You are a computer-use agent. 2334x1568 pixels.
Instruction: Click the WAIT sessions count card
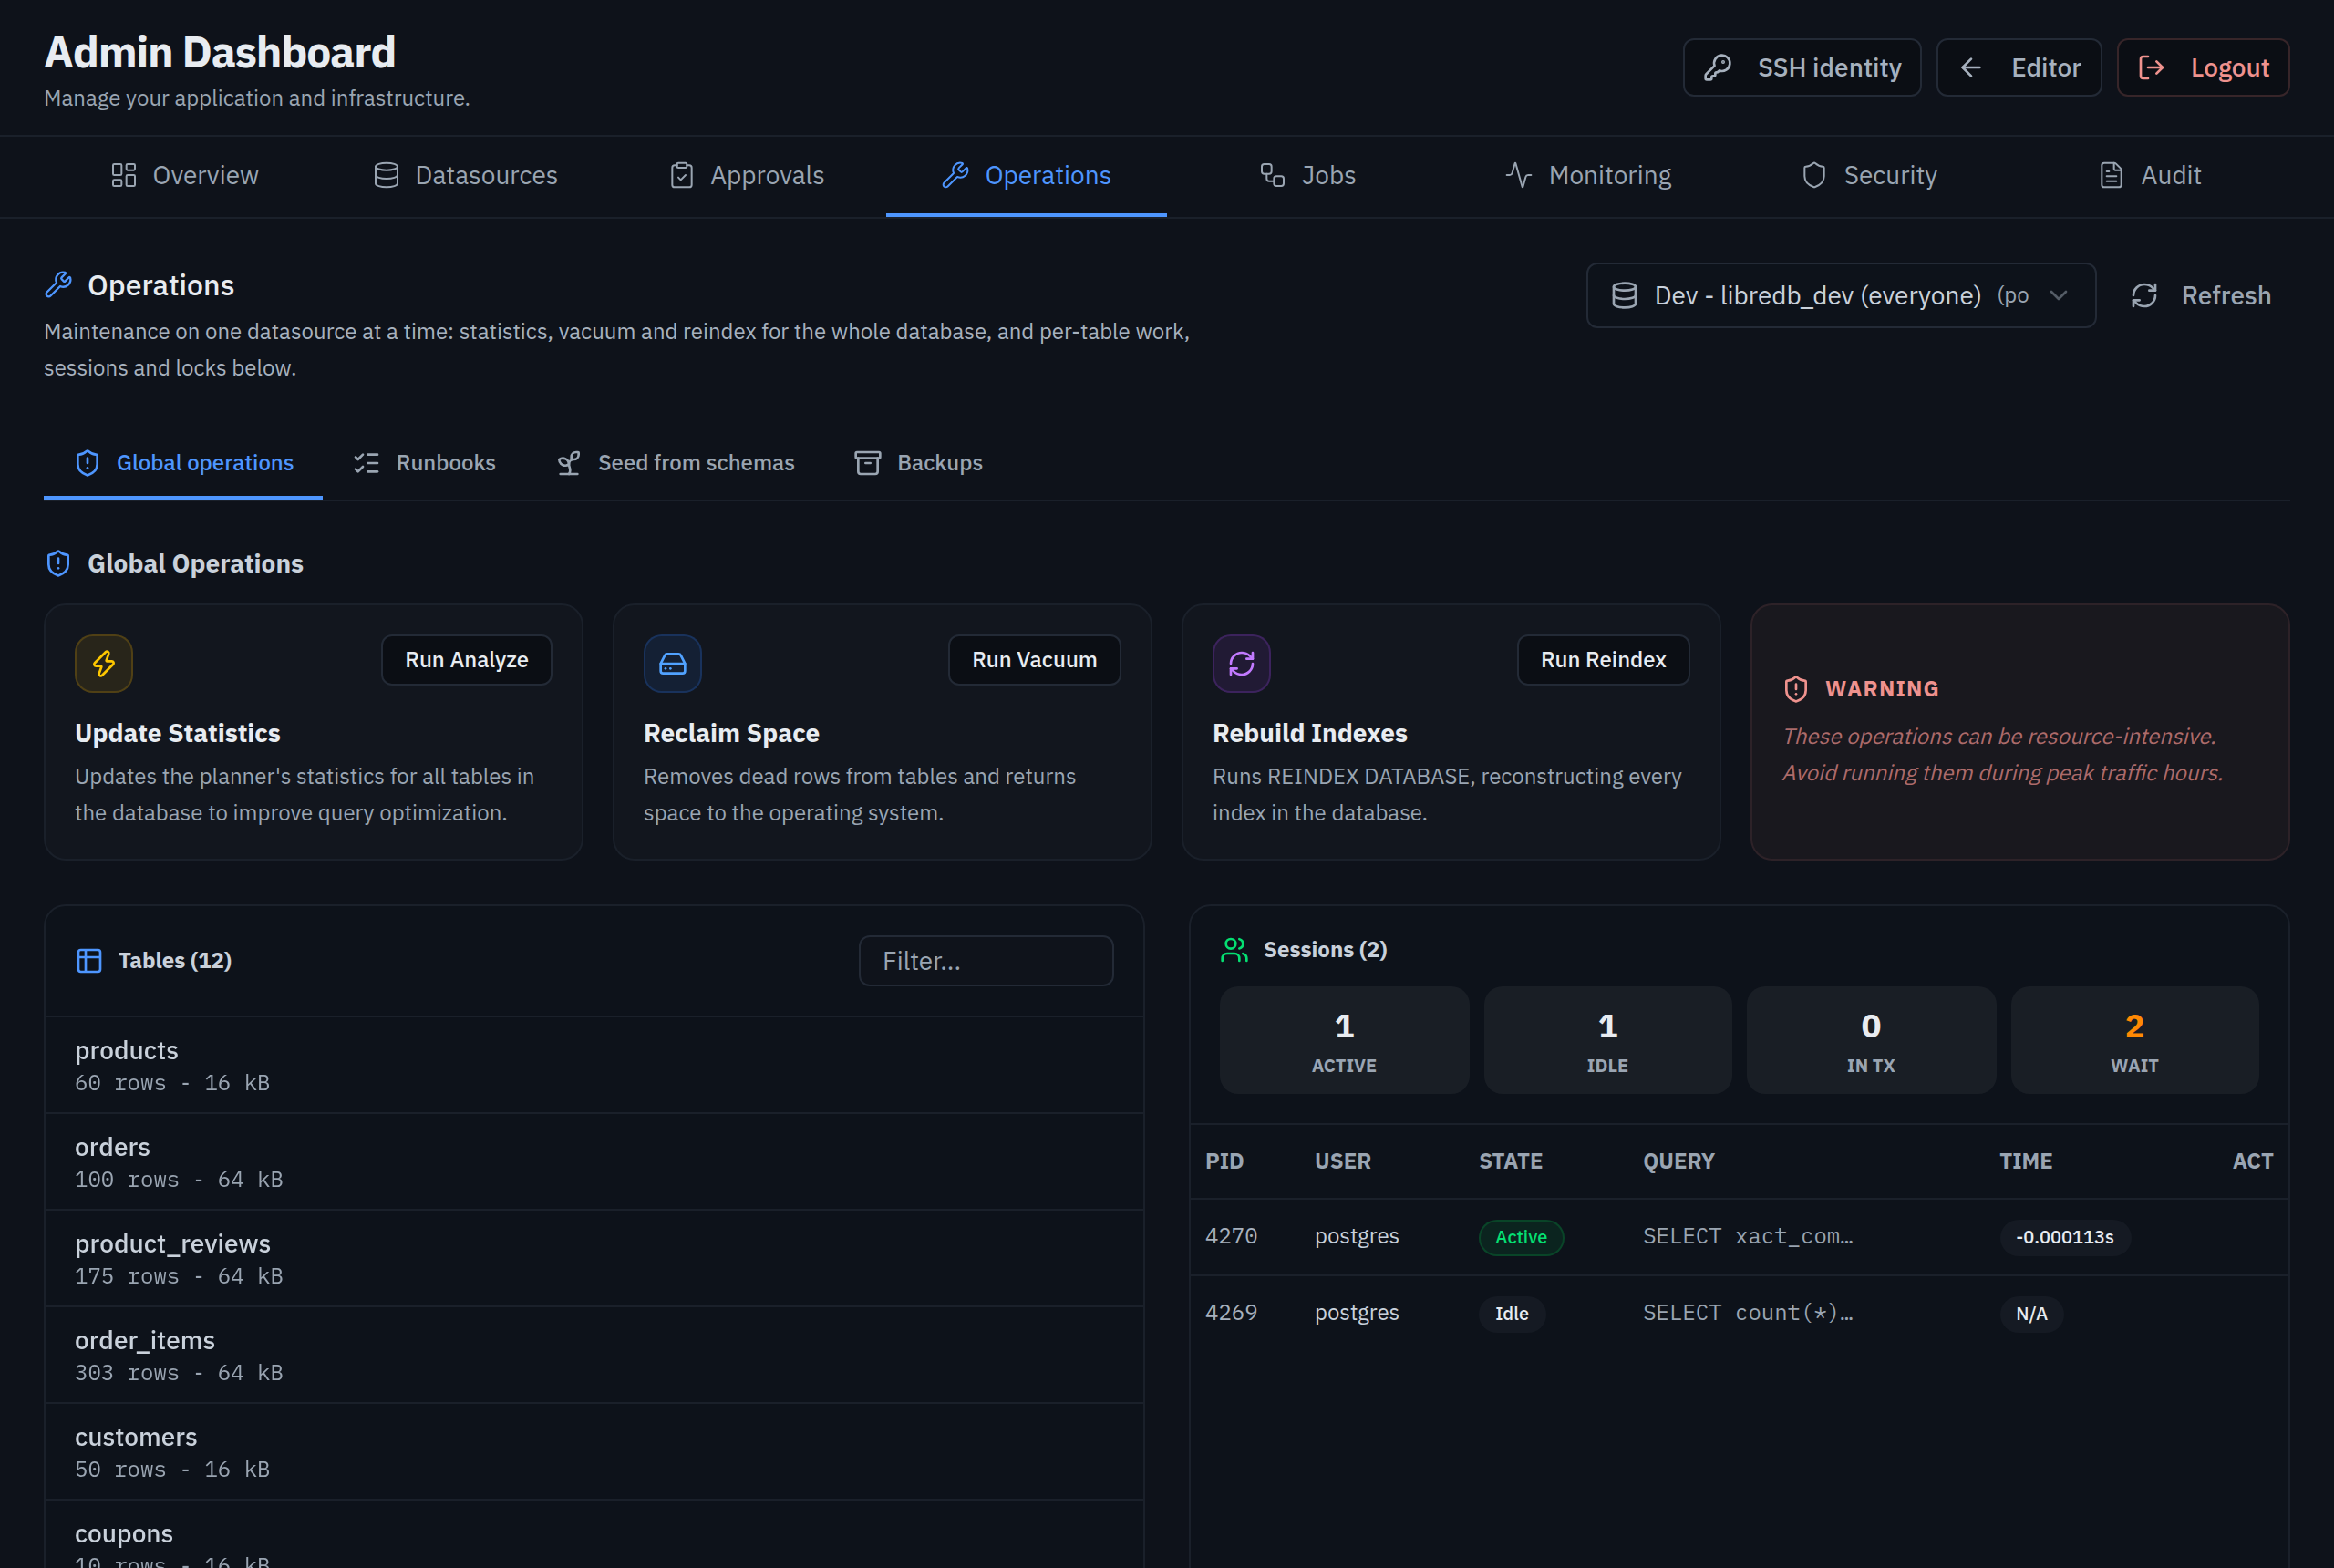tap(2134, 1040)
